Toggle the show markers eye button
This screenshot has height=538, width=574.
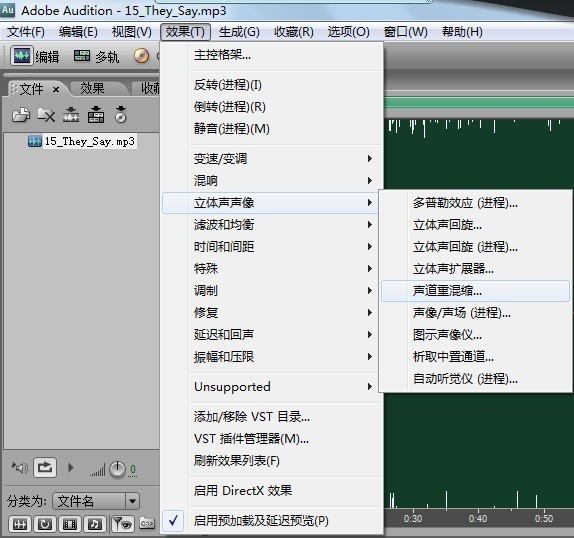pyautogui.click(x=122, y=524)
